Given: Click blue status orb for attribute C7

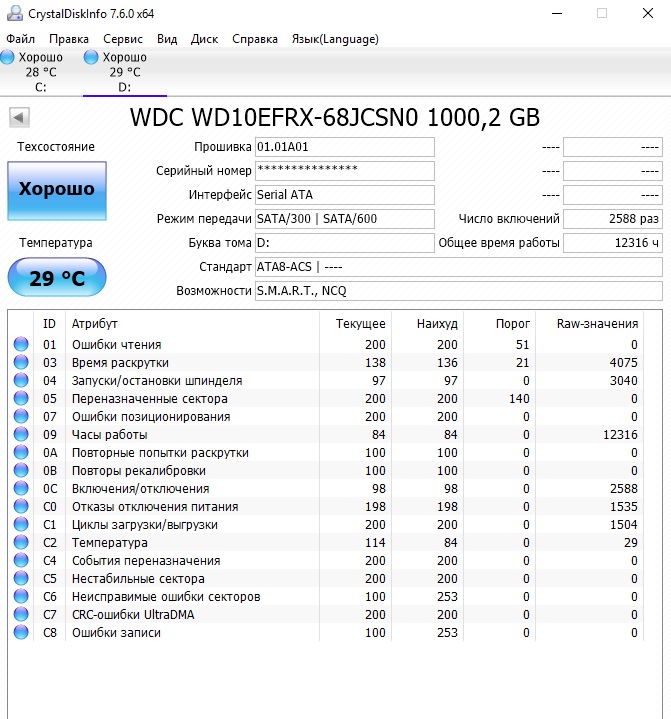Looking at the screenshot, I should 21,614.
